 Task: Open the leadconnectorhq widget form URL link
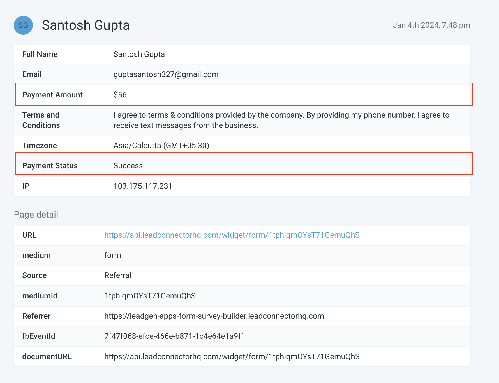(232, 235)
